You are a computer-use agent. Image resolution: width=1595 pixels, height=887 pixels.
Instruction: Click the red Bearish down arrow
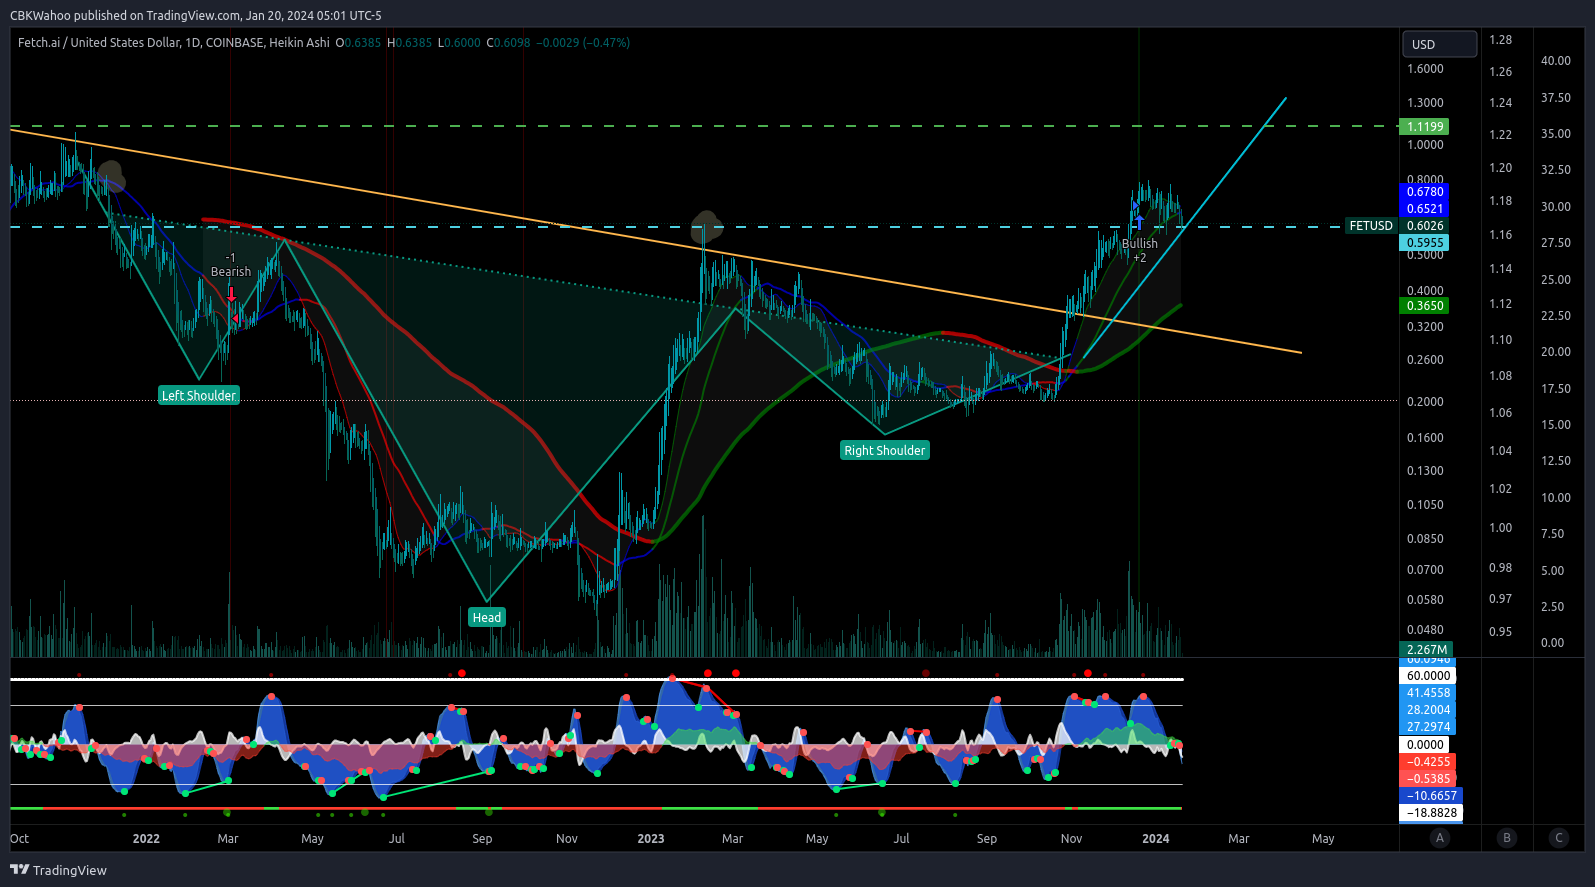click(x=232, y=294)
